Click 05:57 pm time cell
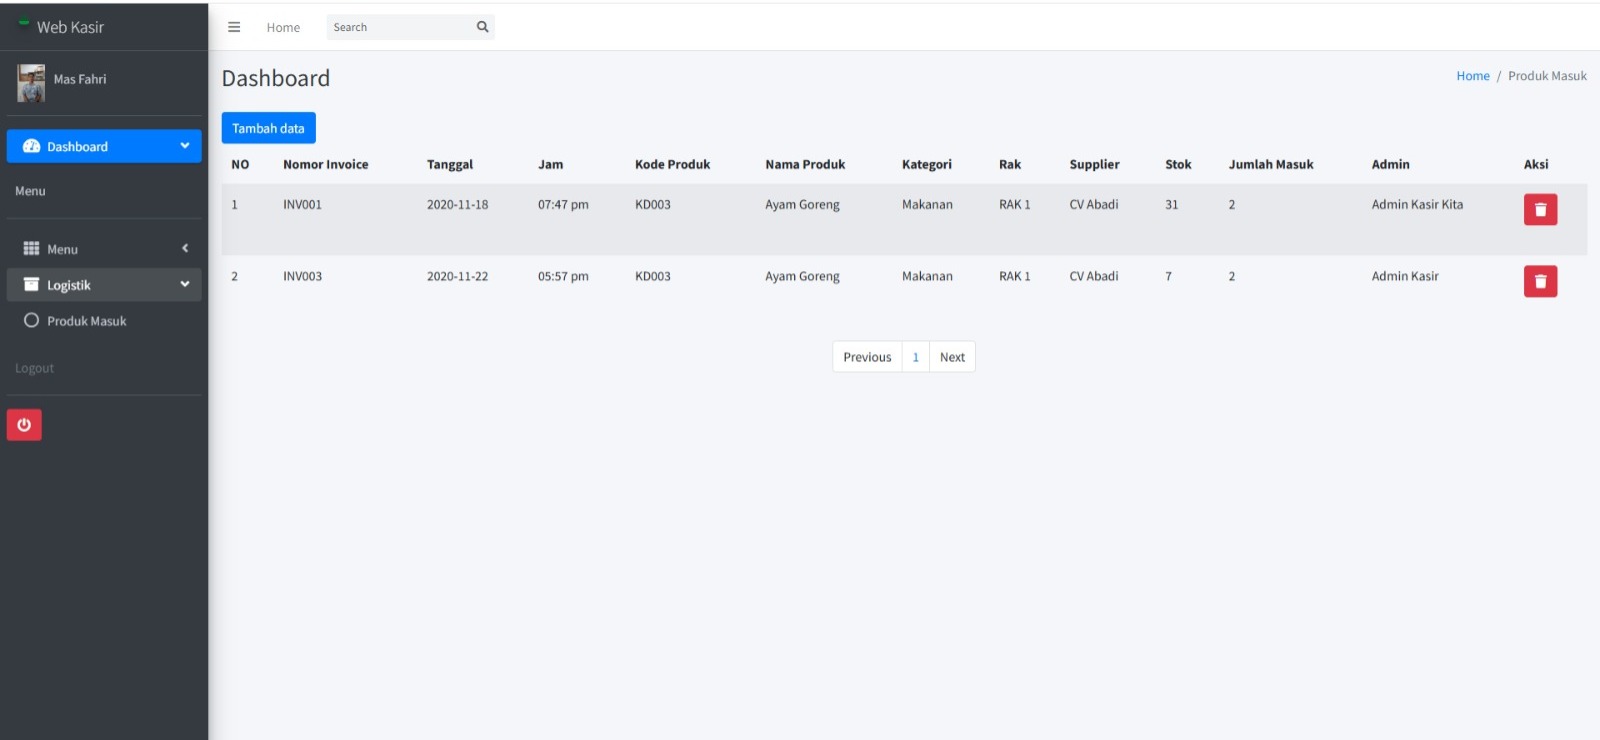 [x=563, y=276]
